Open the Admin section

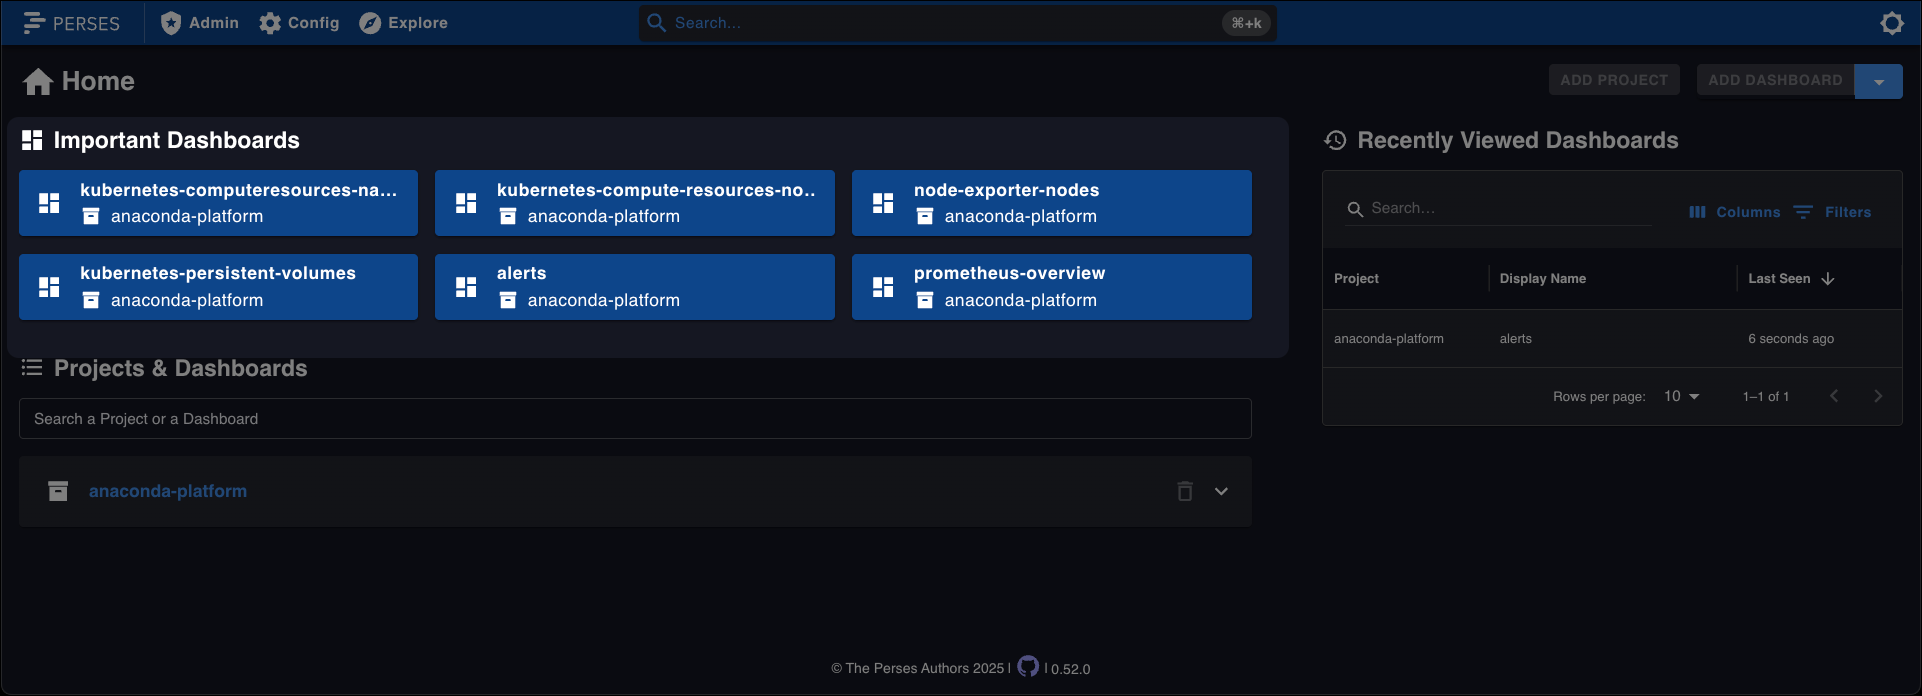[x=200, y=23]
